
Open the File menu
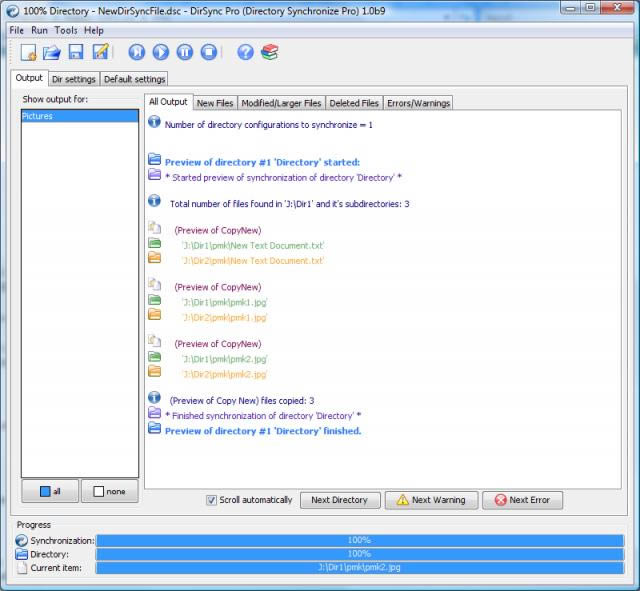click(x=17, y=31)
